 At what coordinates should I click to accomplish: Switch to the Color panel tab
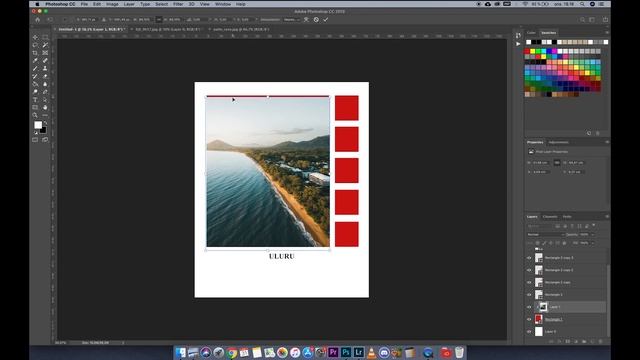click(531, 33)
